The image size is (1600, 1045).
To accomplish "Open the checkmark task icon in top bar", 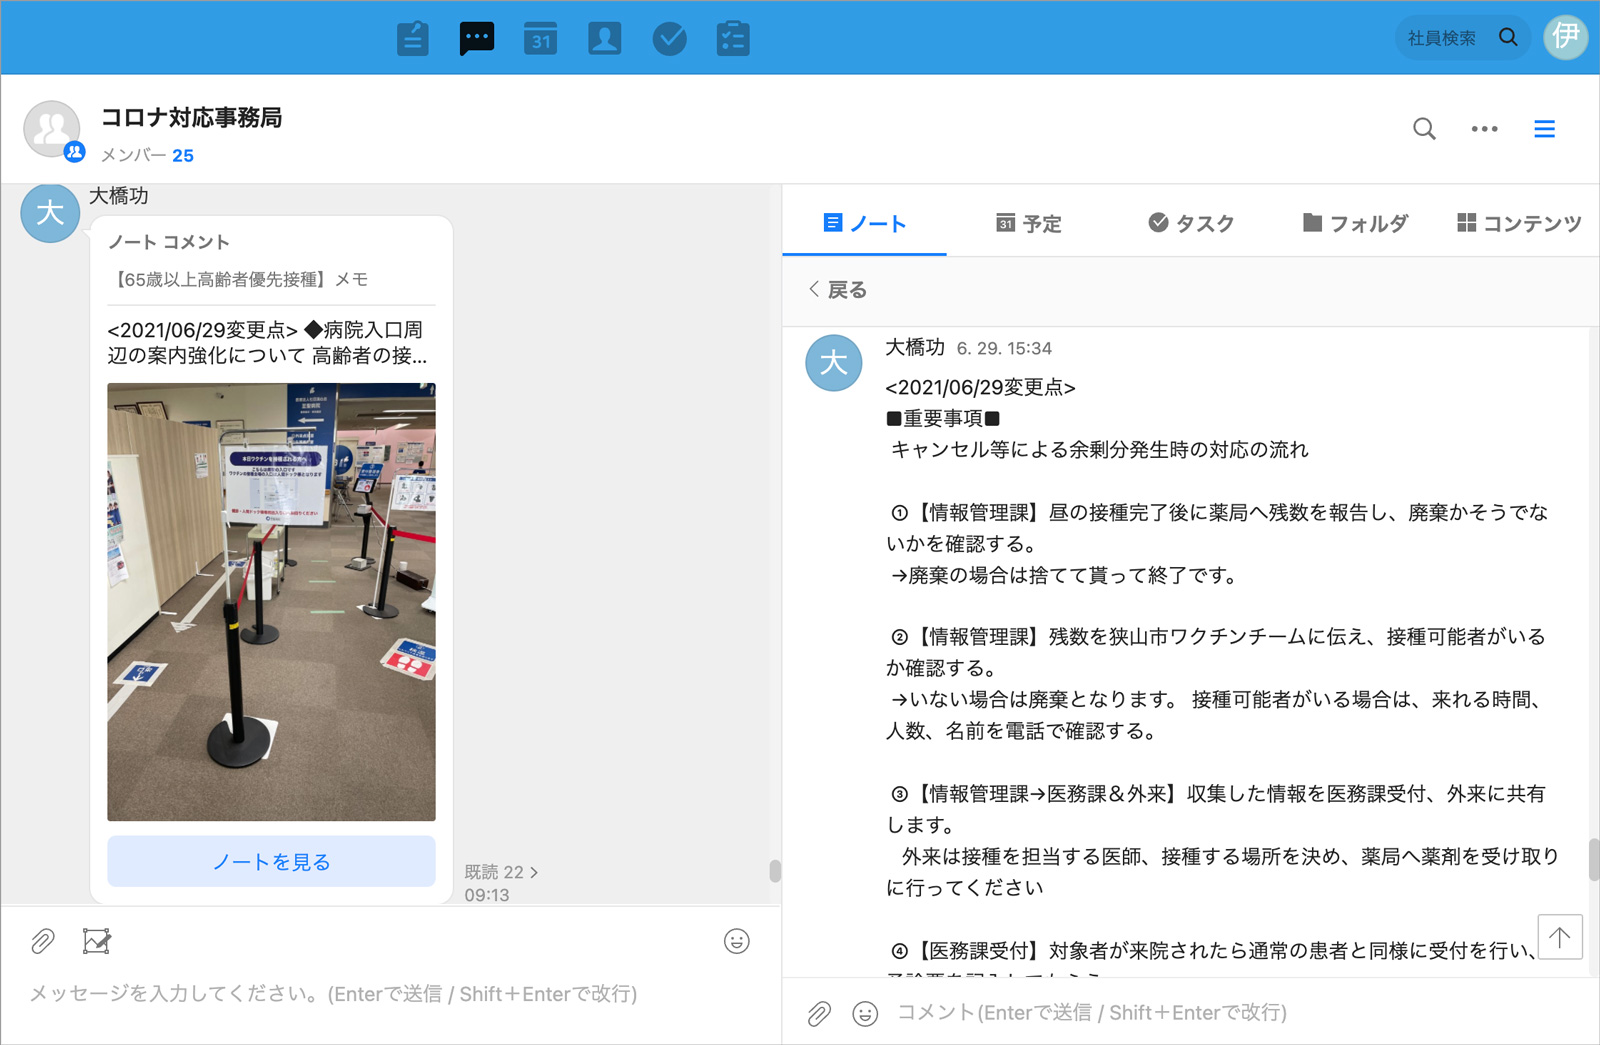I will 669,39.
